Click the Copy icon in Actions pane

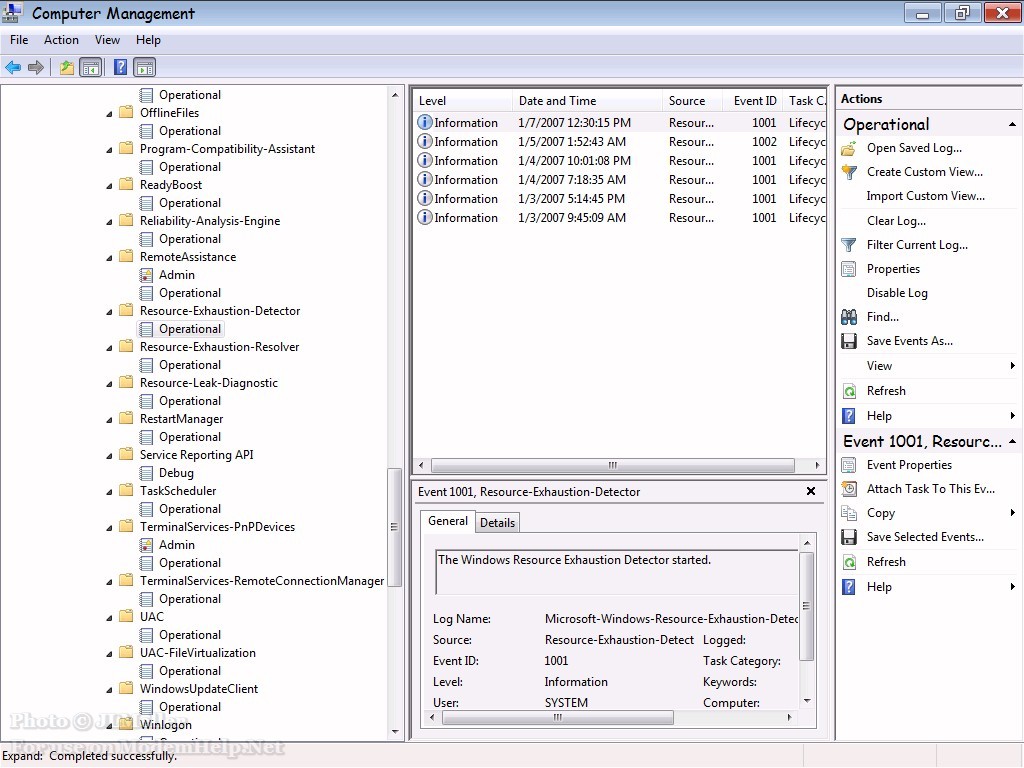pyautogui.click(x=849, y=513)
